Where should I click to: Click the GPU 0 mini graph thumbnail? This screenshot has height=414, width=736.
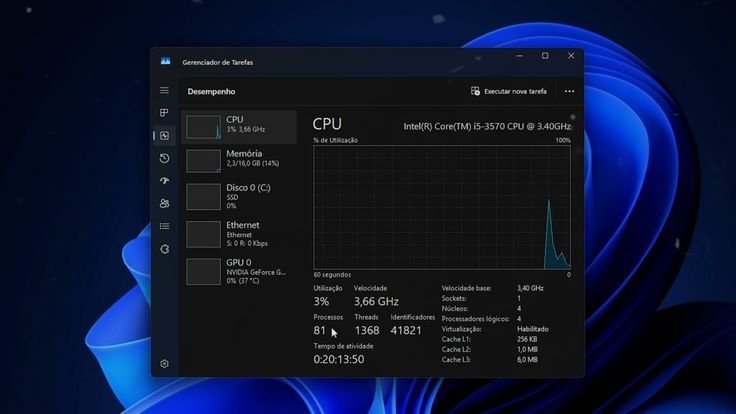pos(203,271)
